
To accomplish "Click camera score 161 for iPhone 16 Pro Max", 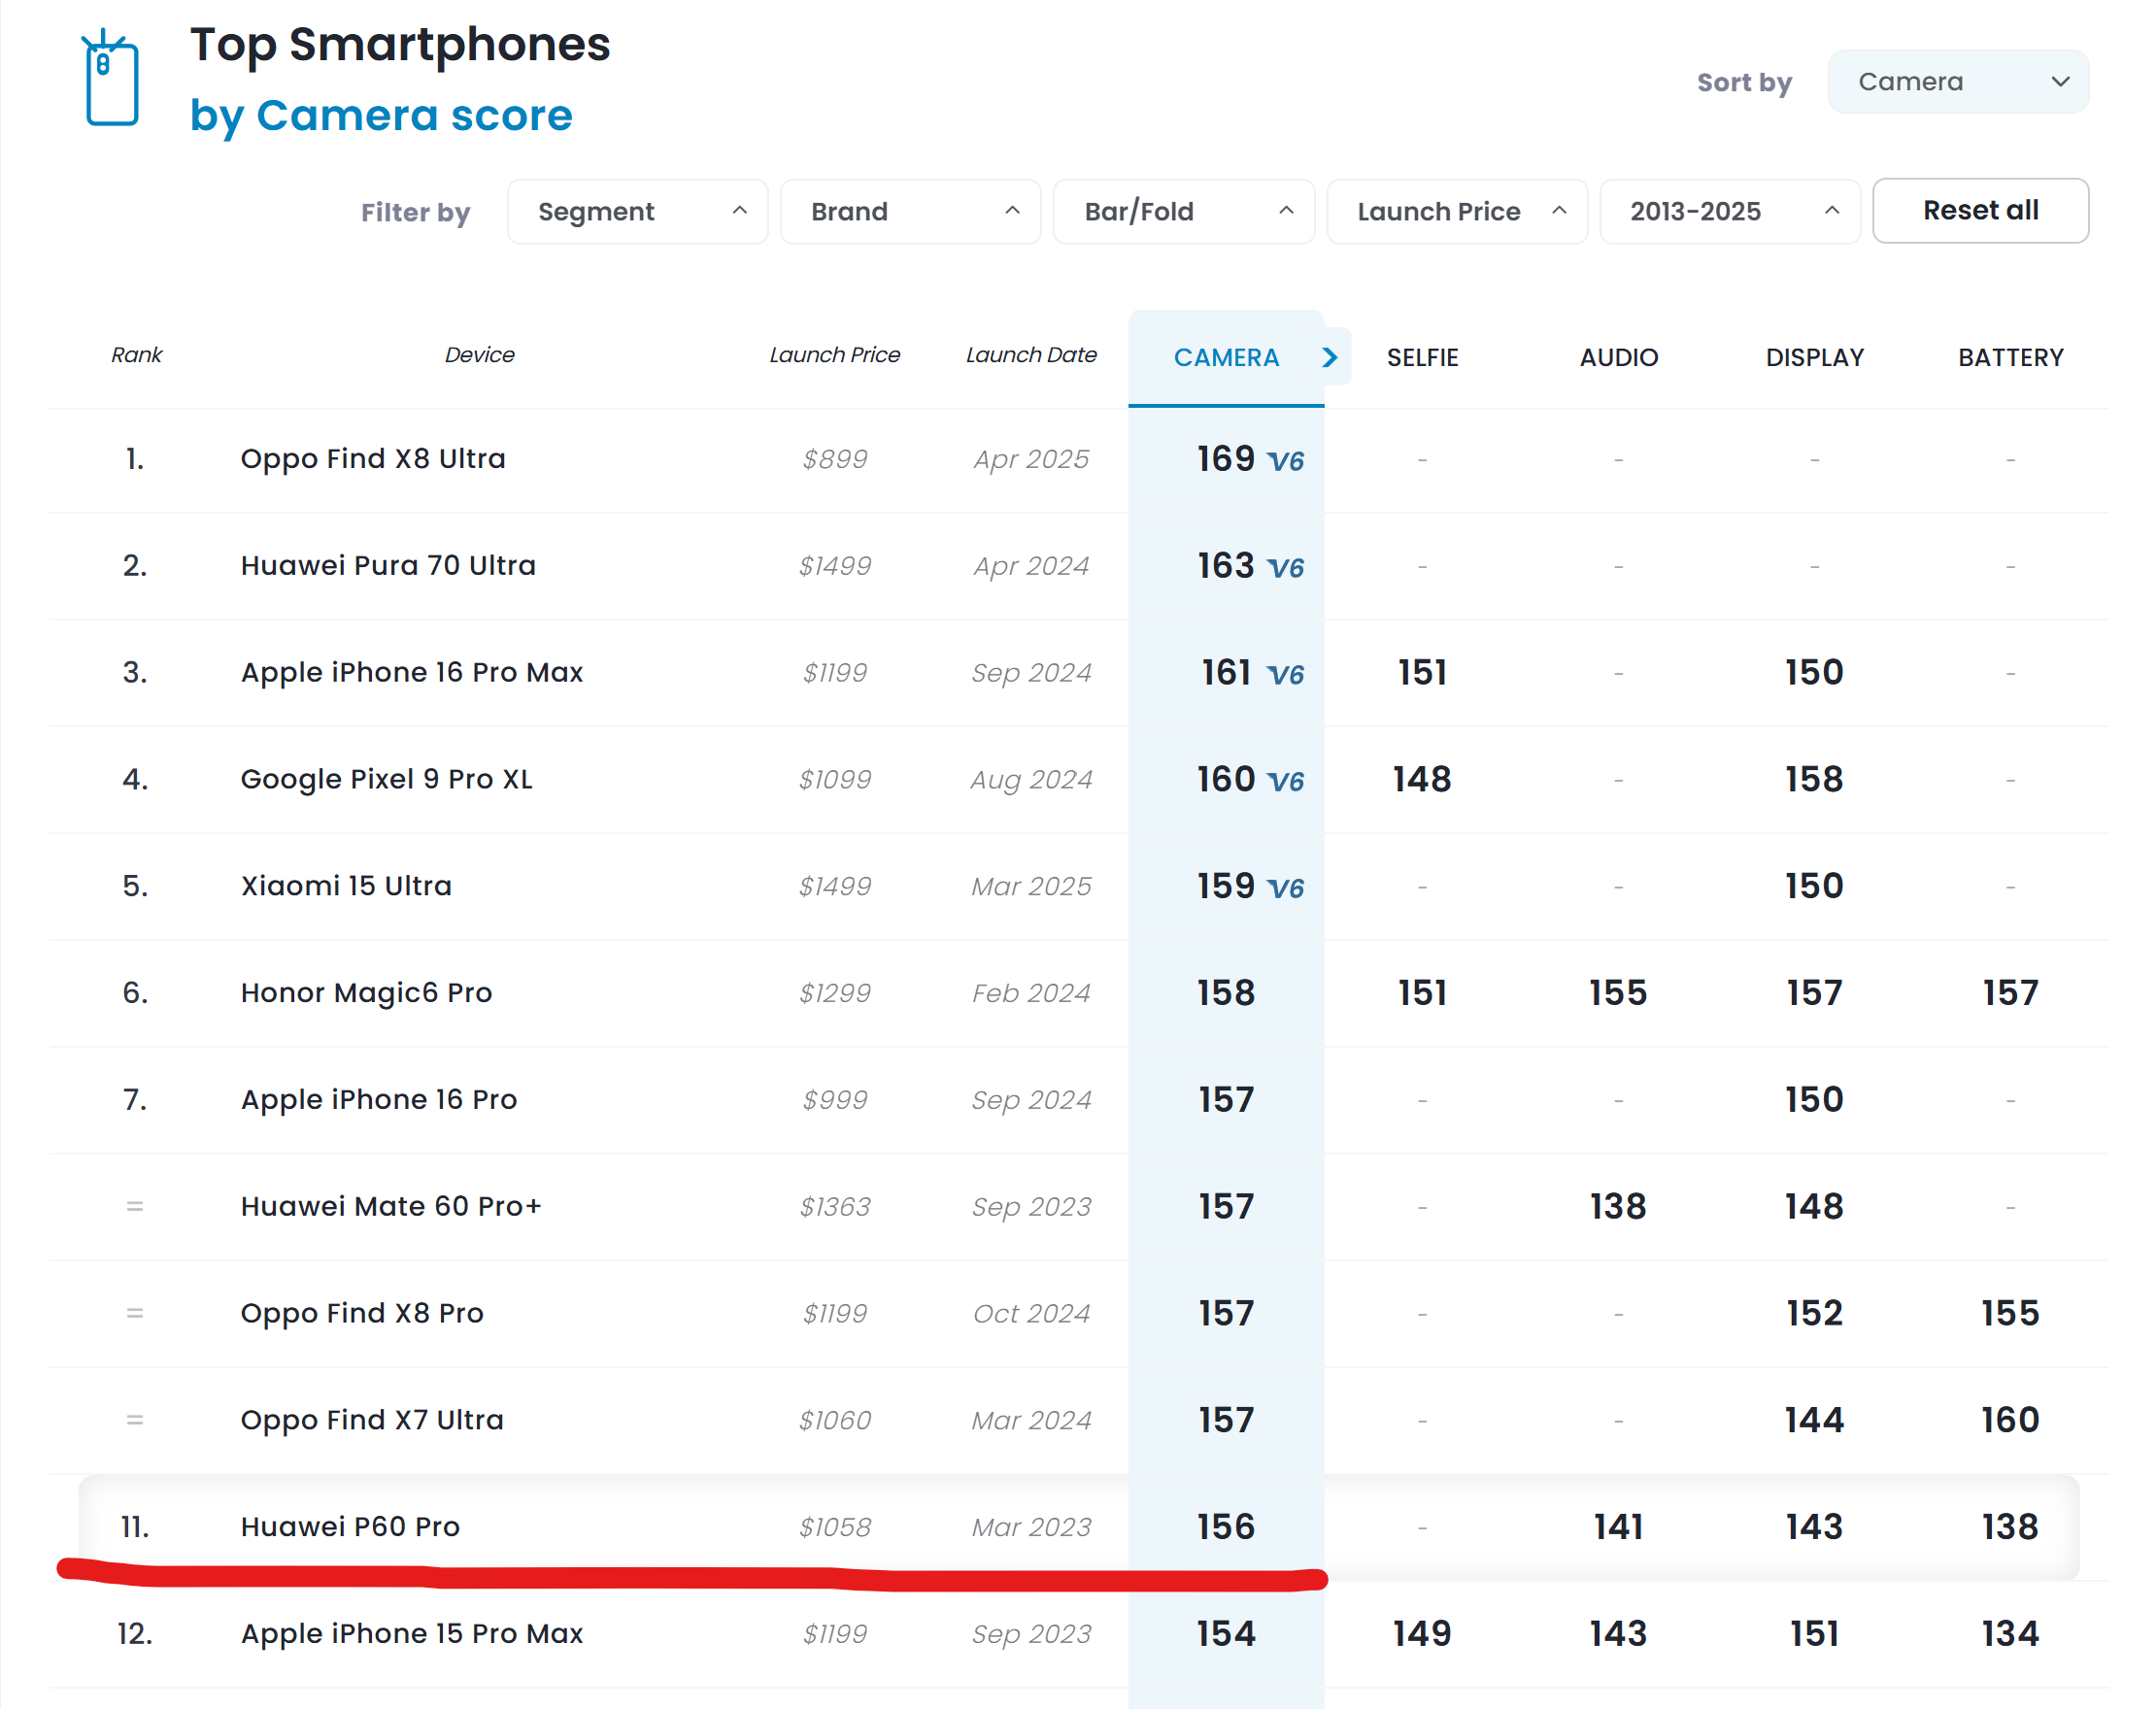I will tap(1226, 673).
